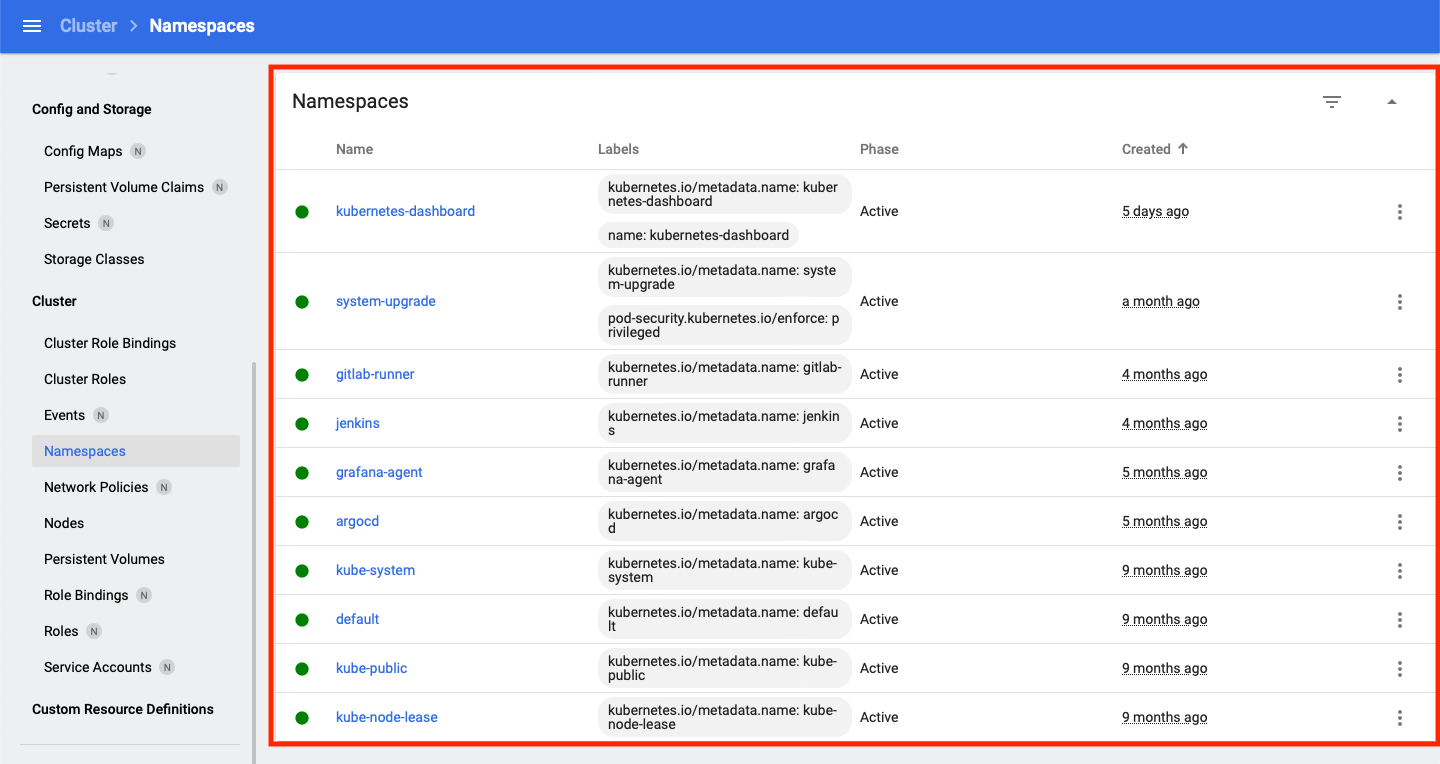Click green status dot of kube-node-lease

(302, 718)
